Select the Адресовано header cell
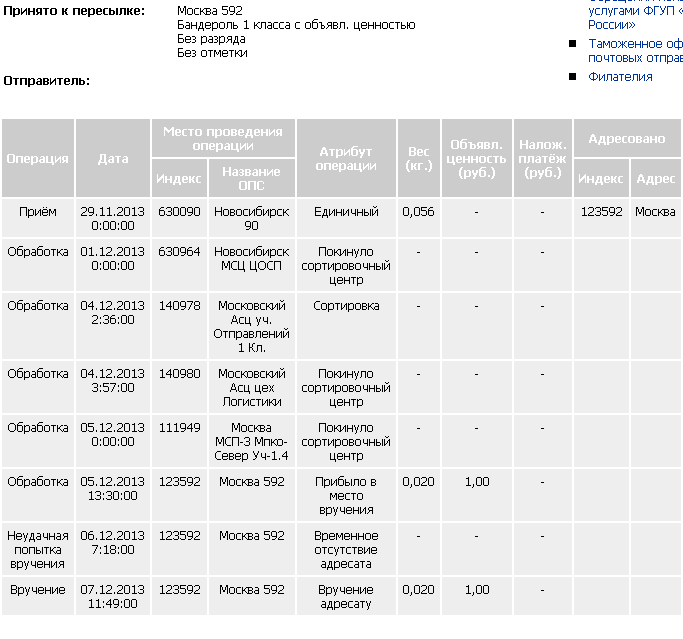Image resolution: width=683 pixels, height=639 pixels. click(627, 139)
